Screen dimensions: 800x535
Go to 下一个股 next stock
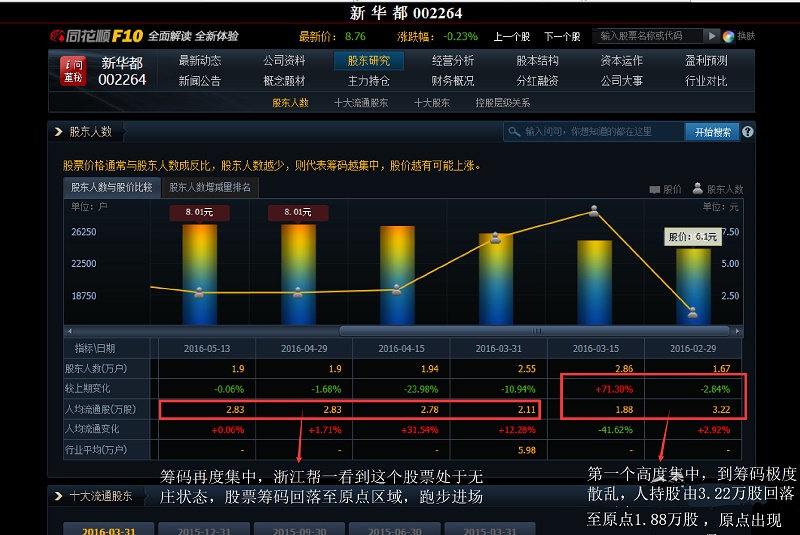[562, 36]
